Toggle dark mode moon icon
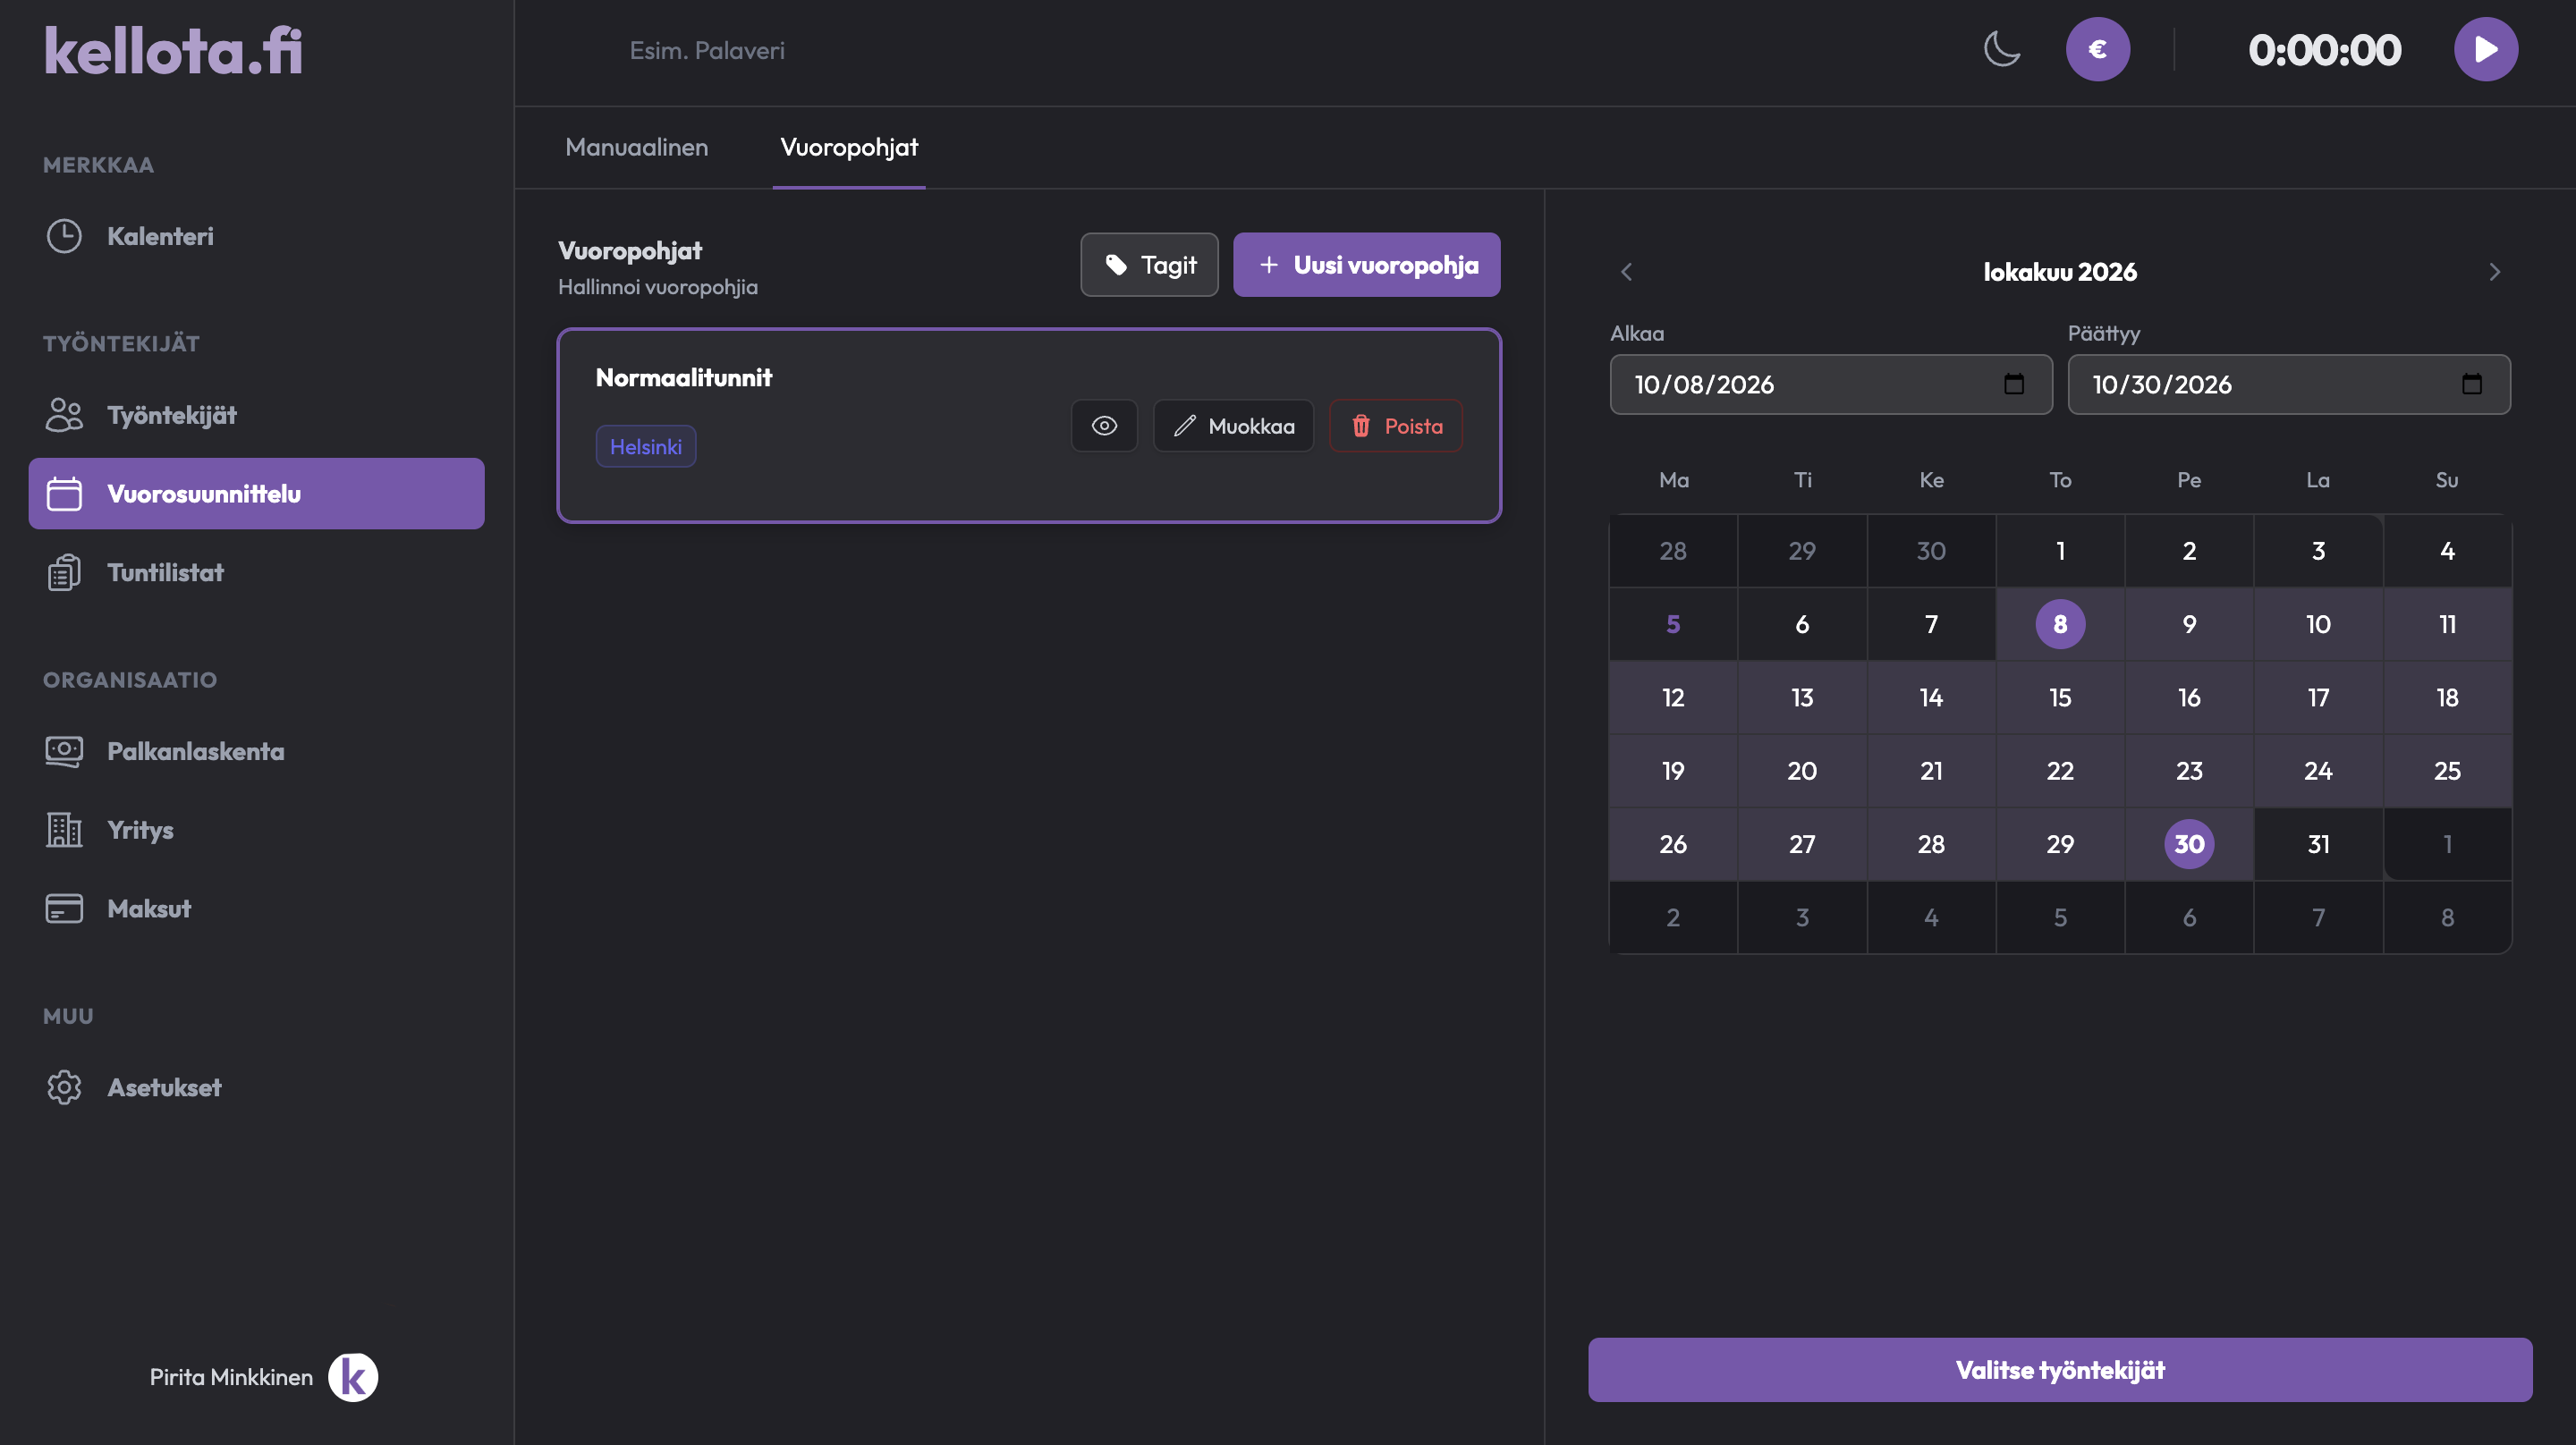2576x1445 pixels. click(x=2001, y=49)
